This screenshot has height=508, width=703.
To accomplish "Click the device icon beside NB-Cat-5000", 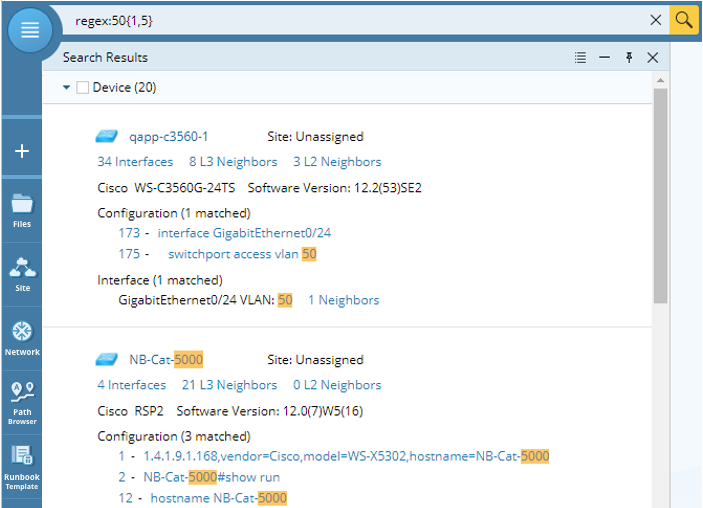I will point(107,360).
